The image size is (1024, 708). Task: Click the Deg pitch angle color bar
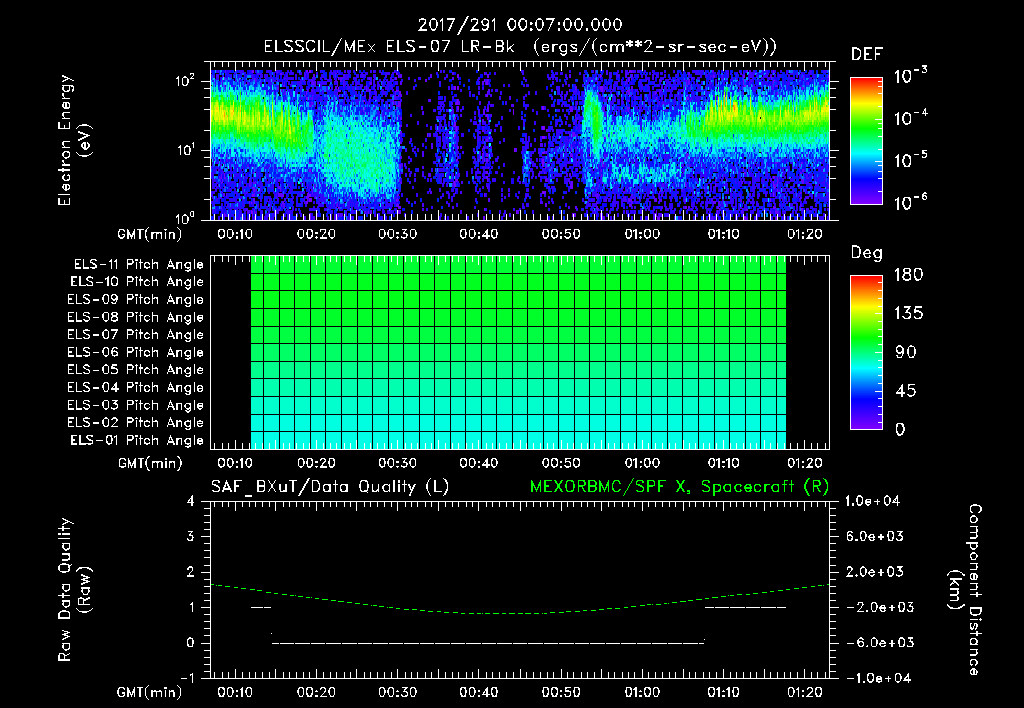coord(866,352)
